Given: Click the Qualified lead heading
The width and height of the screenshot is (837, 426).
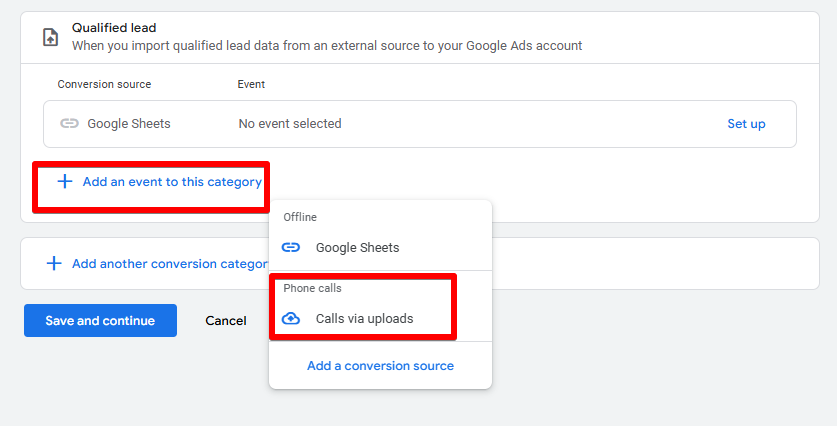Looking at the screenshot, I should (x=114, y=28).
